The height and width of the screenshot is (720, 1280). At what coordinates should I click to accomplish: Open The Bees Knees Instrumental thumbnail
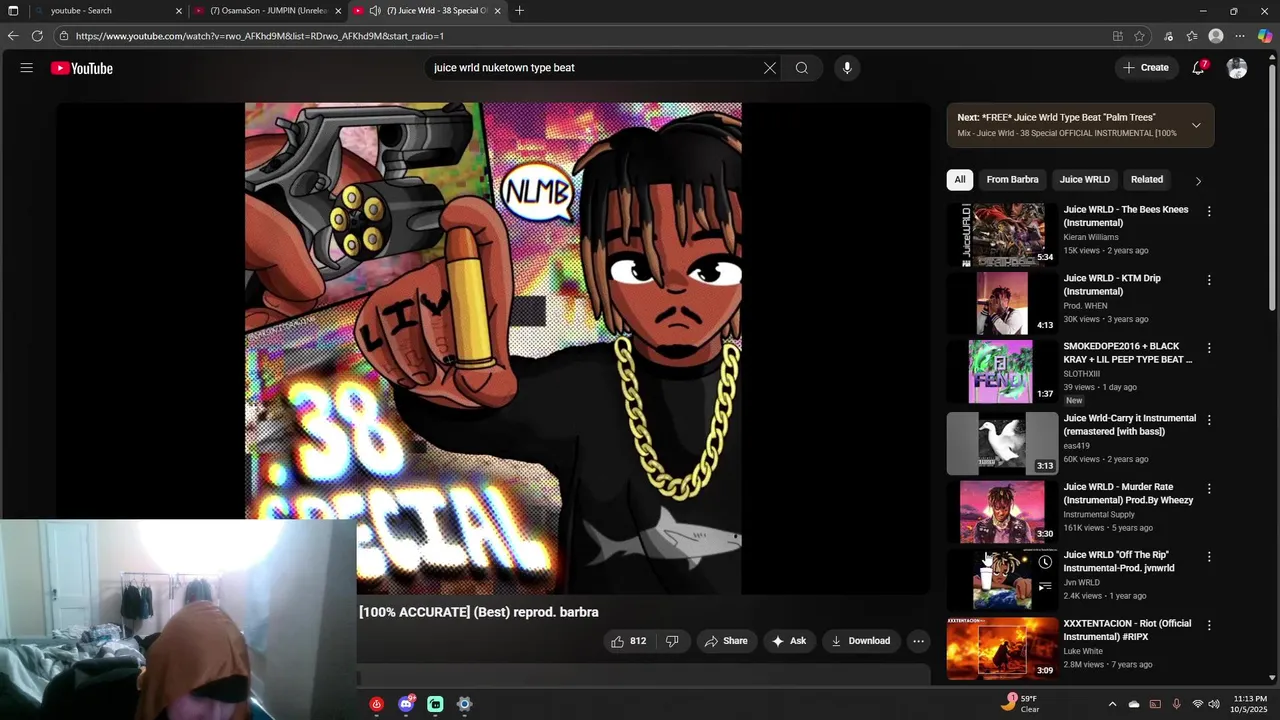click(1002, 235)
